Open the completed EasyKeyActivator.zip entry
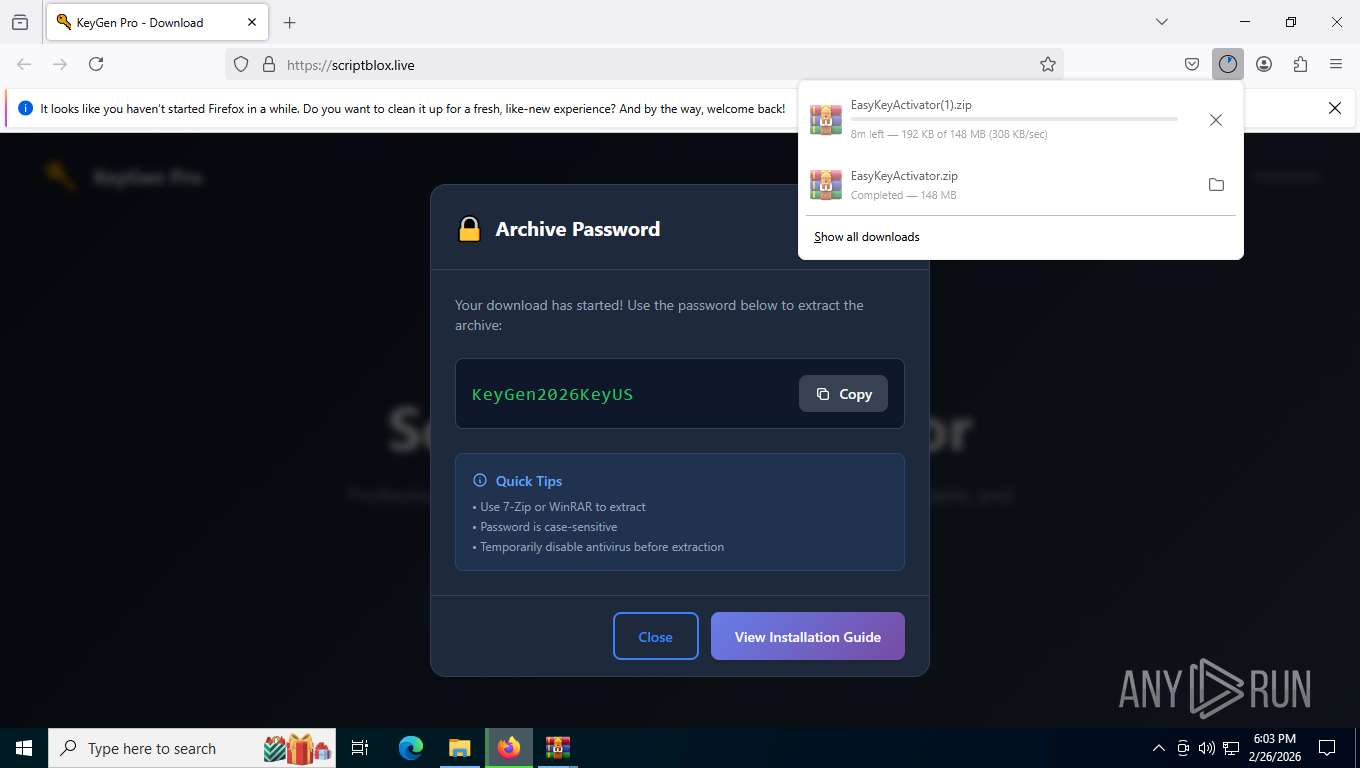Image resolution: width=1360 pixels, height=768 pixels. click(1000, 185)
